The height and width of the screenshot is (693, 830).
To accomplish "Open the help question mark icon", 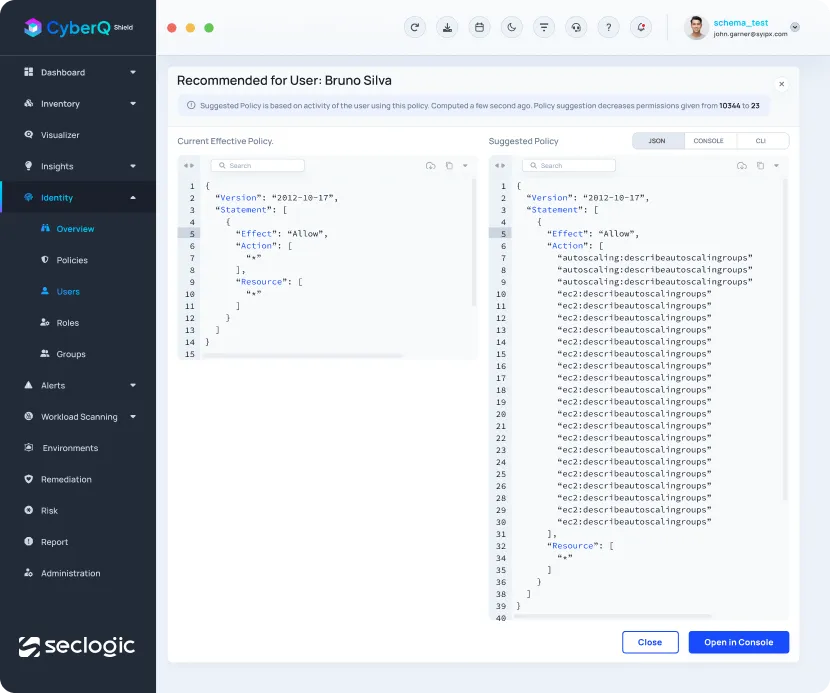I will (x=608, y=28).
